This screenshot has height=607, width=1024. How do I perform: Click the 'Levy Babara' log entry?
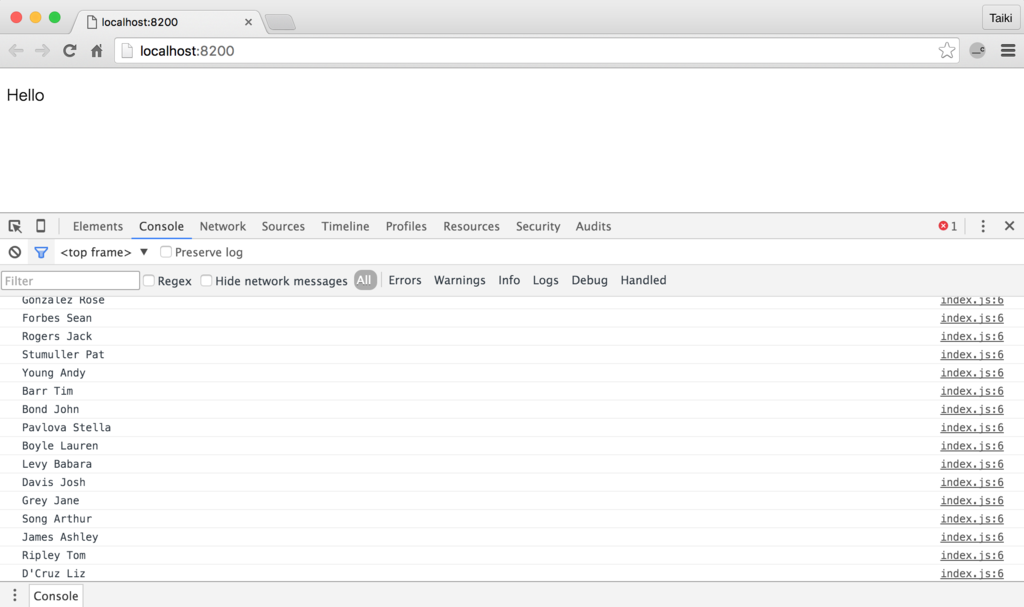(57, 465)
